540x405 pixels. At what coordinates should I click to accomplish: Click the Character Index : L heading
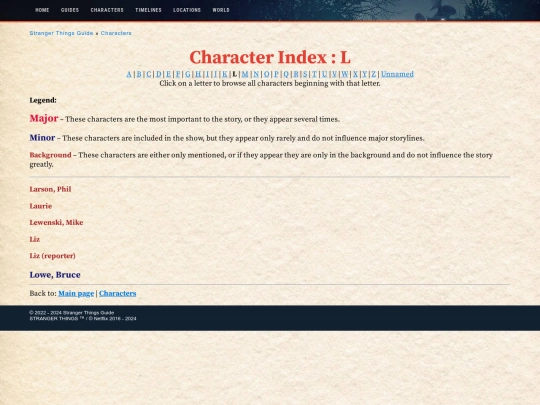click(x=270, y=57)
